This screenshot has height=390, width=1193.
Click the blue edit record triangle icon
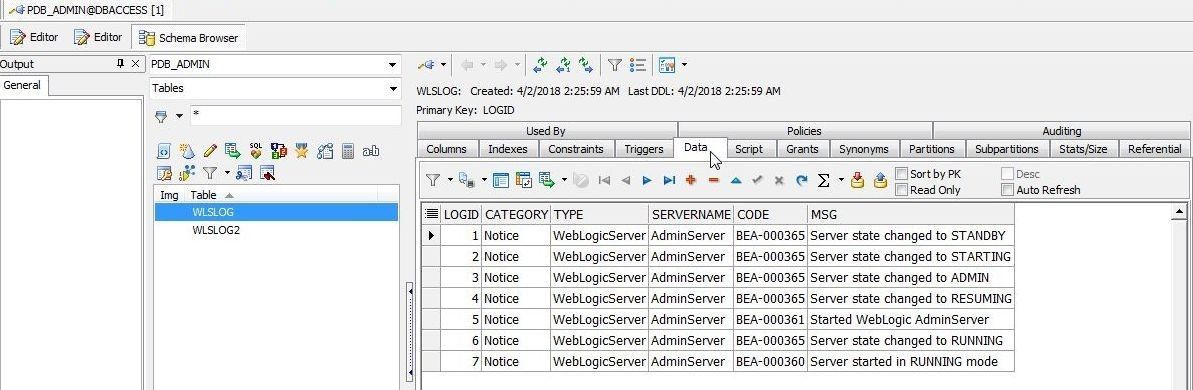click(736, 181)
